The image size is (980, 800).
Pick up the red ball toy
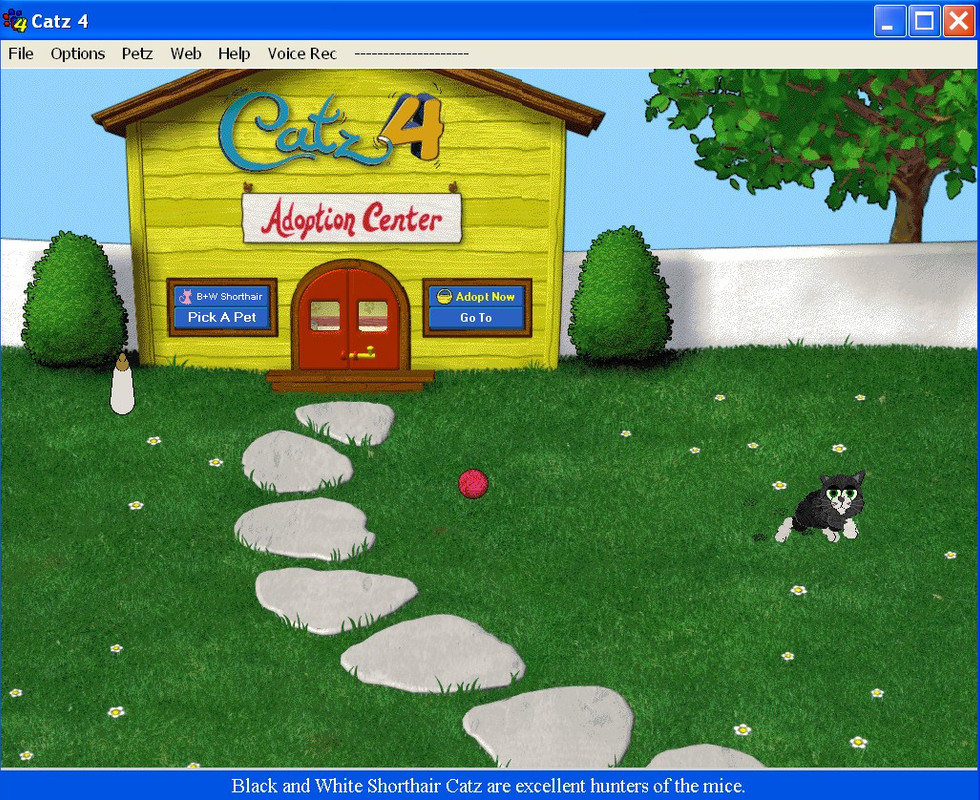[473, 484]
